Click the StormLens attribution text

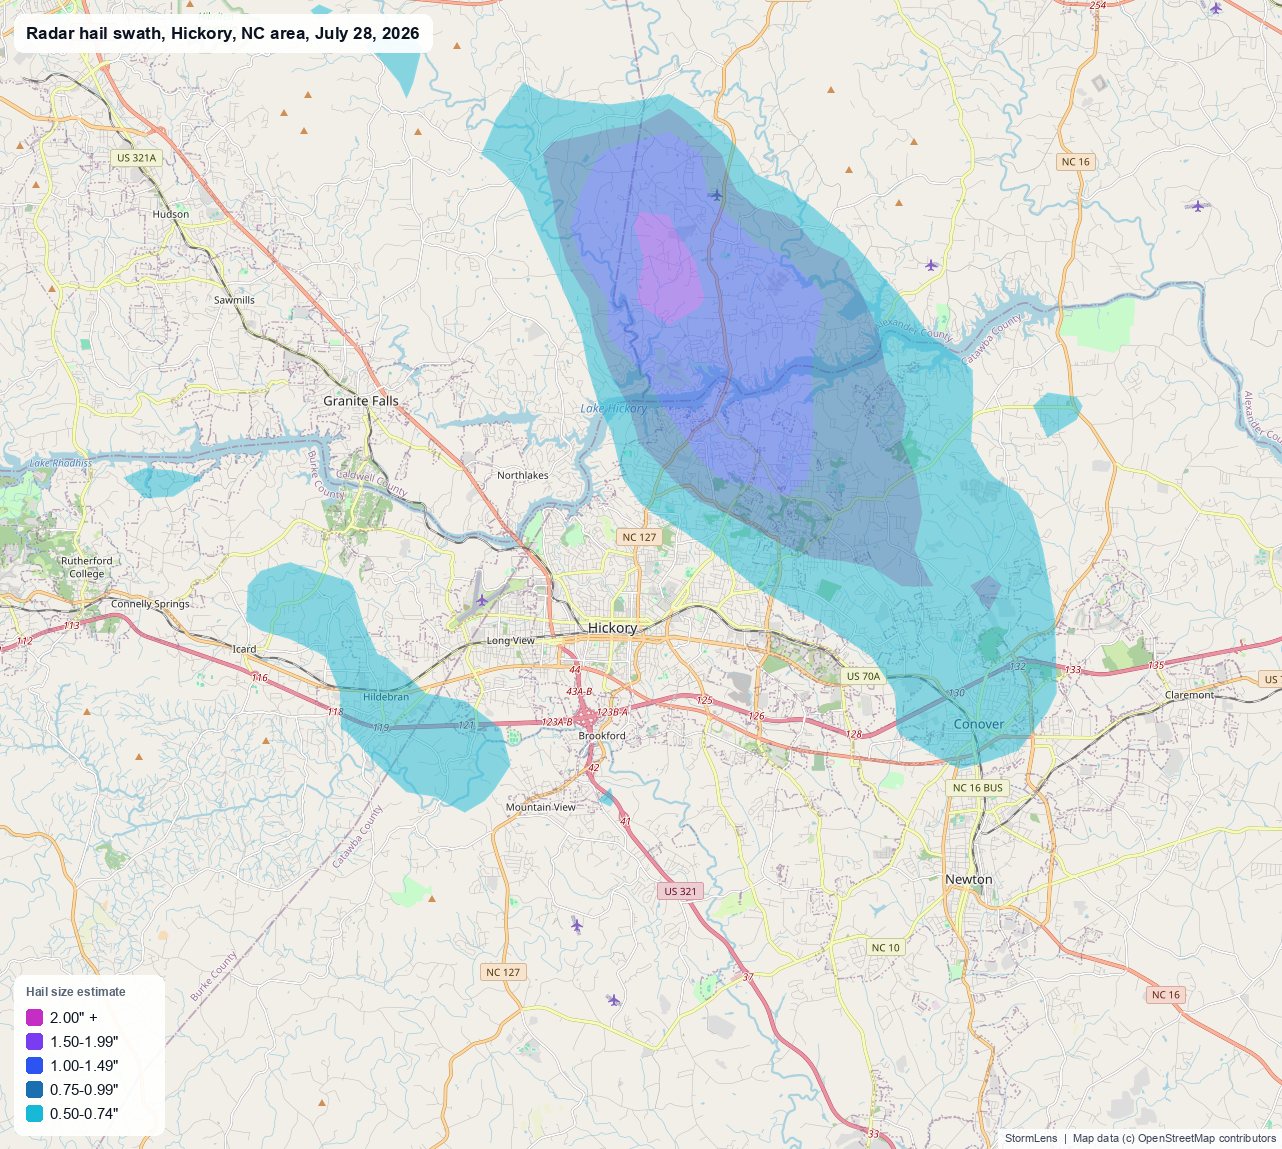[1031, 1138]
